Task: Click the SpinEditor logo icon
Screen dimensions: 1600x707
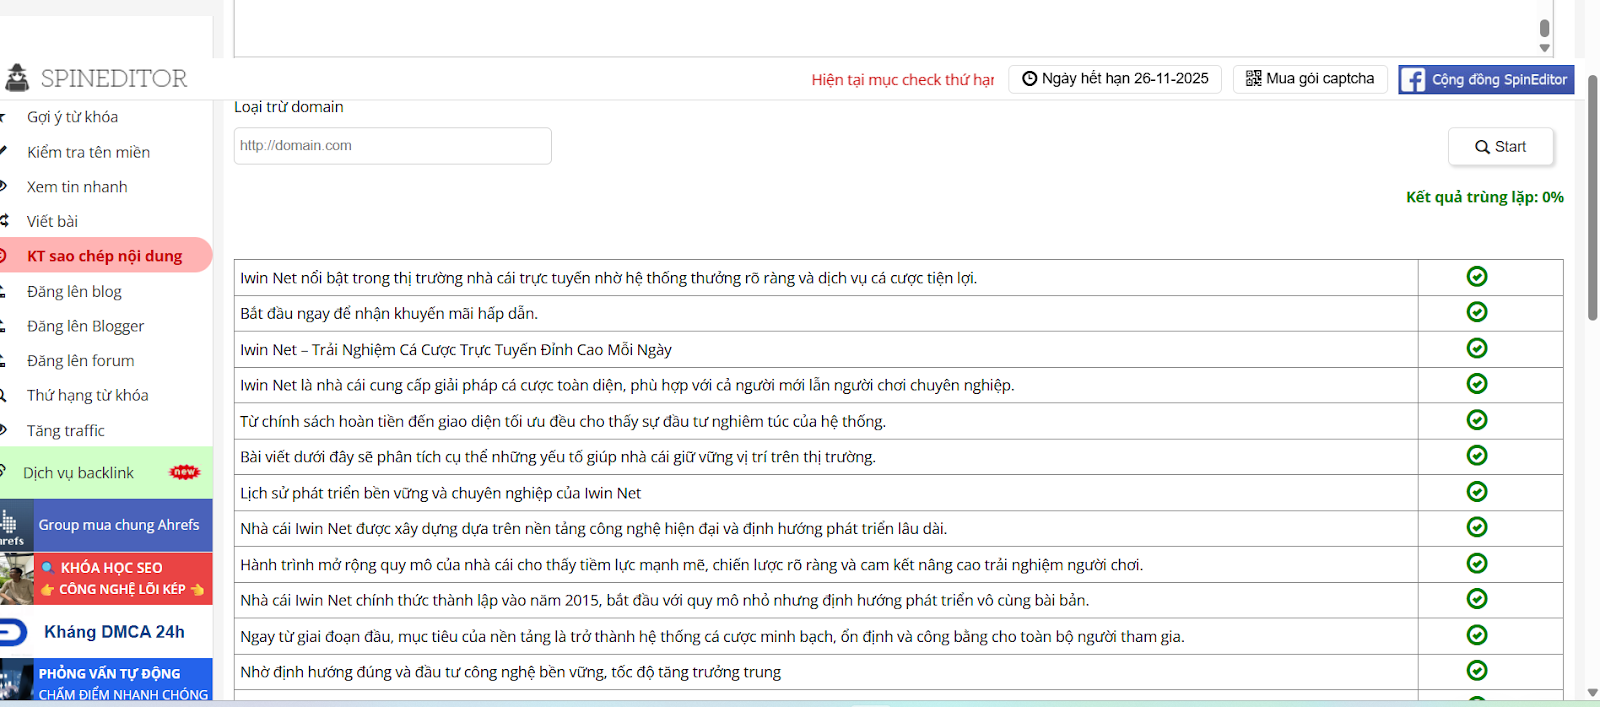Action: [17, 78]
